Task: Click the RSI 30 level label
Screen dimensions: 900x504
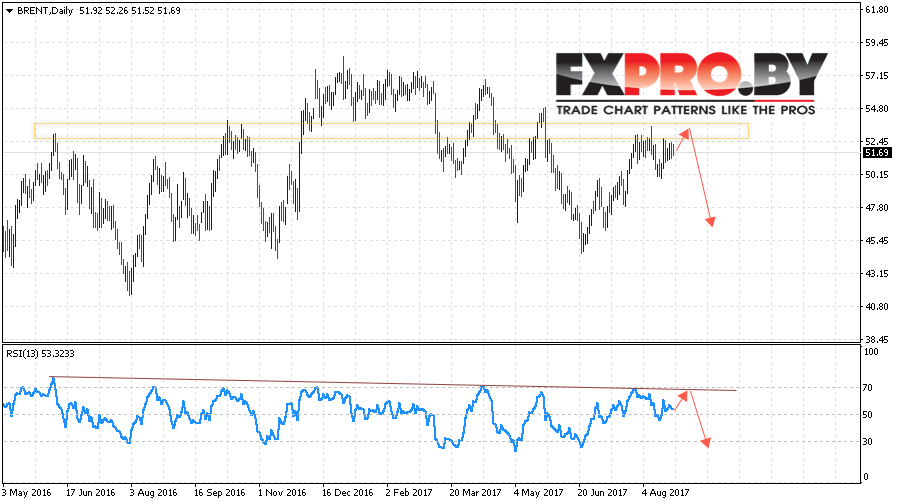Action: (x=868, y=441)
